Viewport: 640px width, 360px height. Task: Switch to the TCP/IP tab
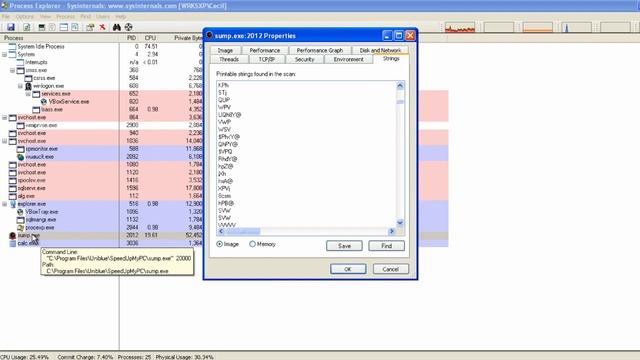[x=266, y=59]
